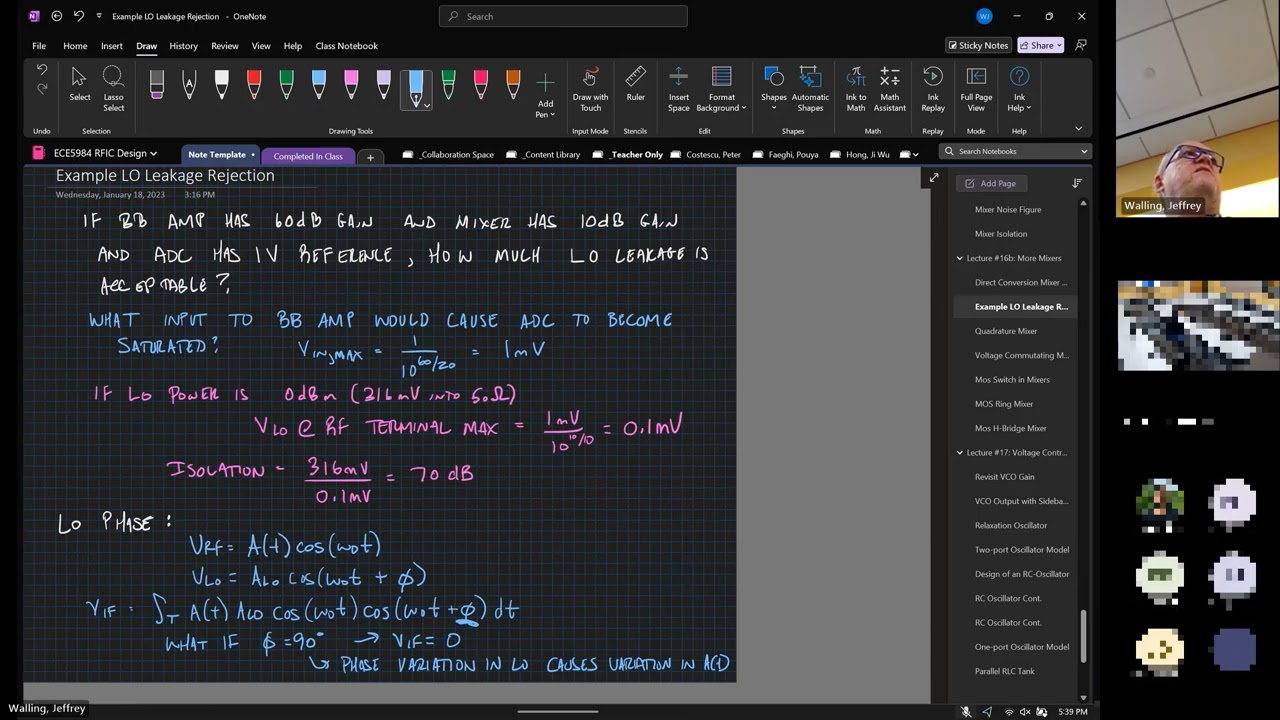Toggle Full Page View mode
The image size is (1280, 720).
pos(976,89)
